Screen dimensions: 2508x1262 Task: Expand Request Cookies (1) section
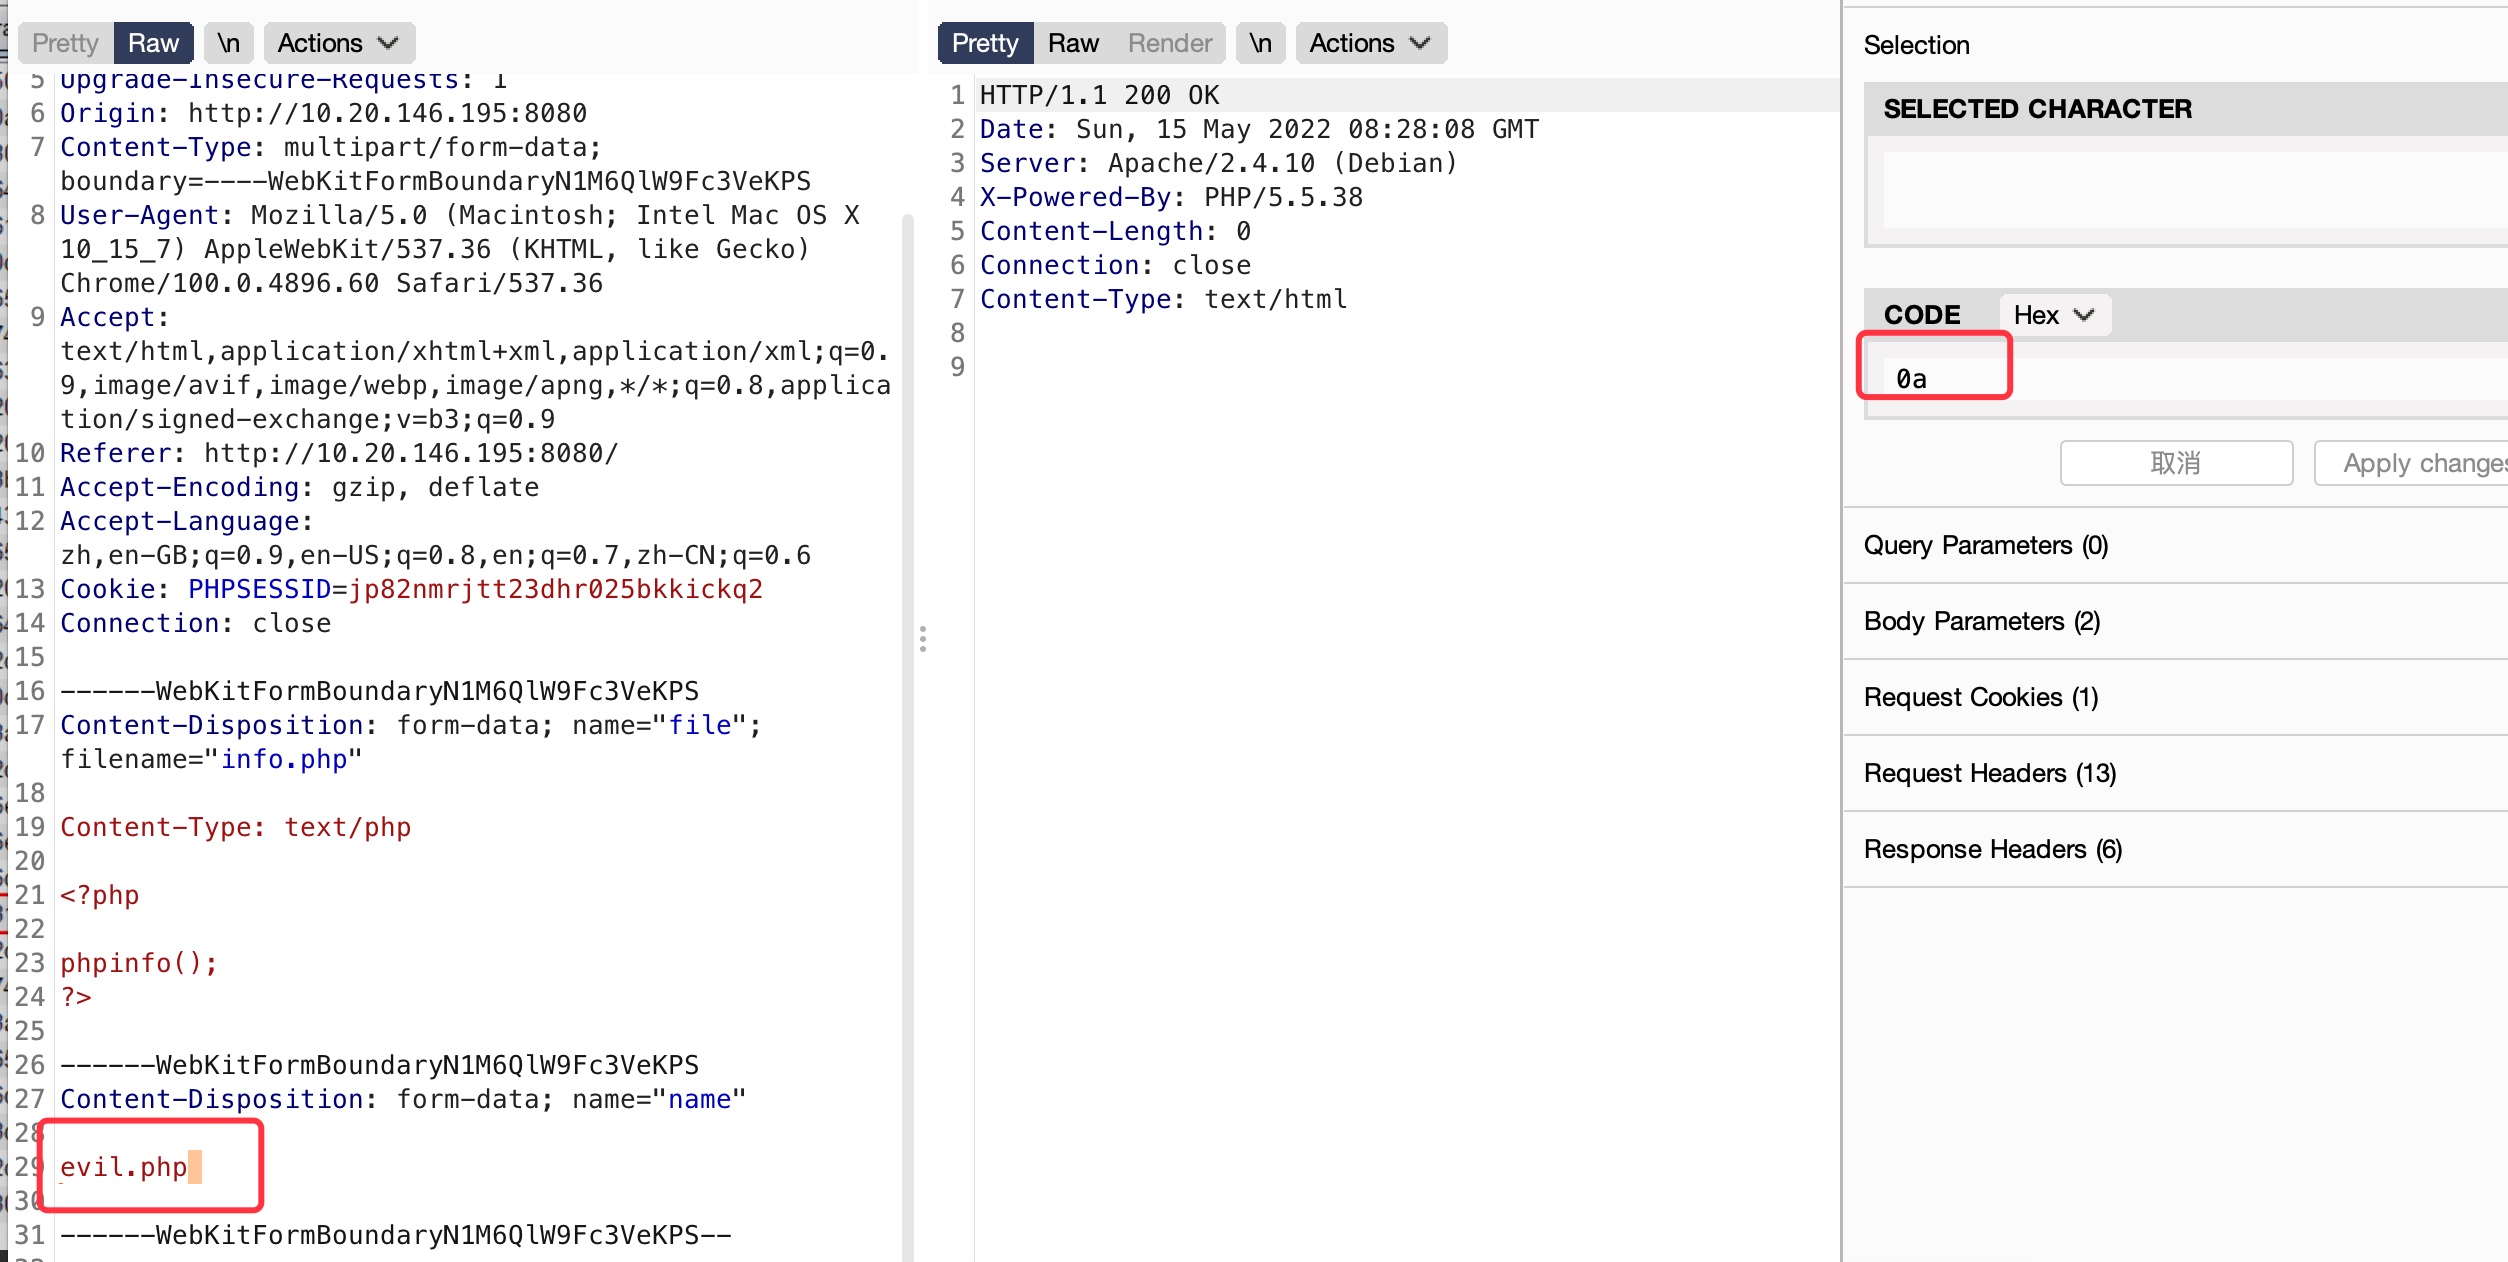[x=1980, y=697]
